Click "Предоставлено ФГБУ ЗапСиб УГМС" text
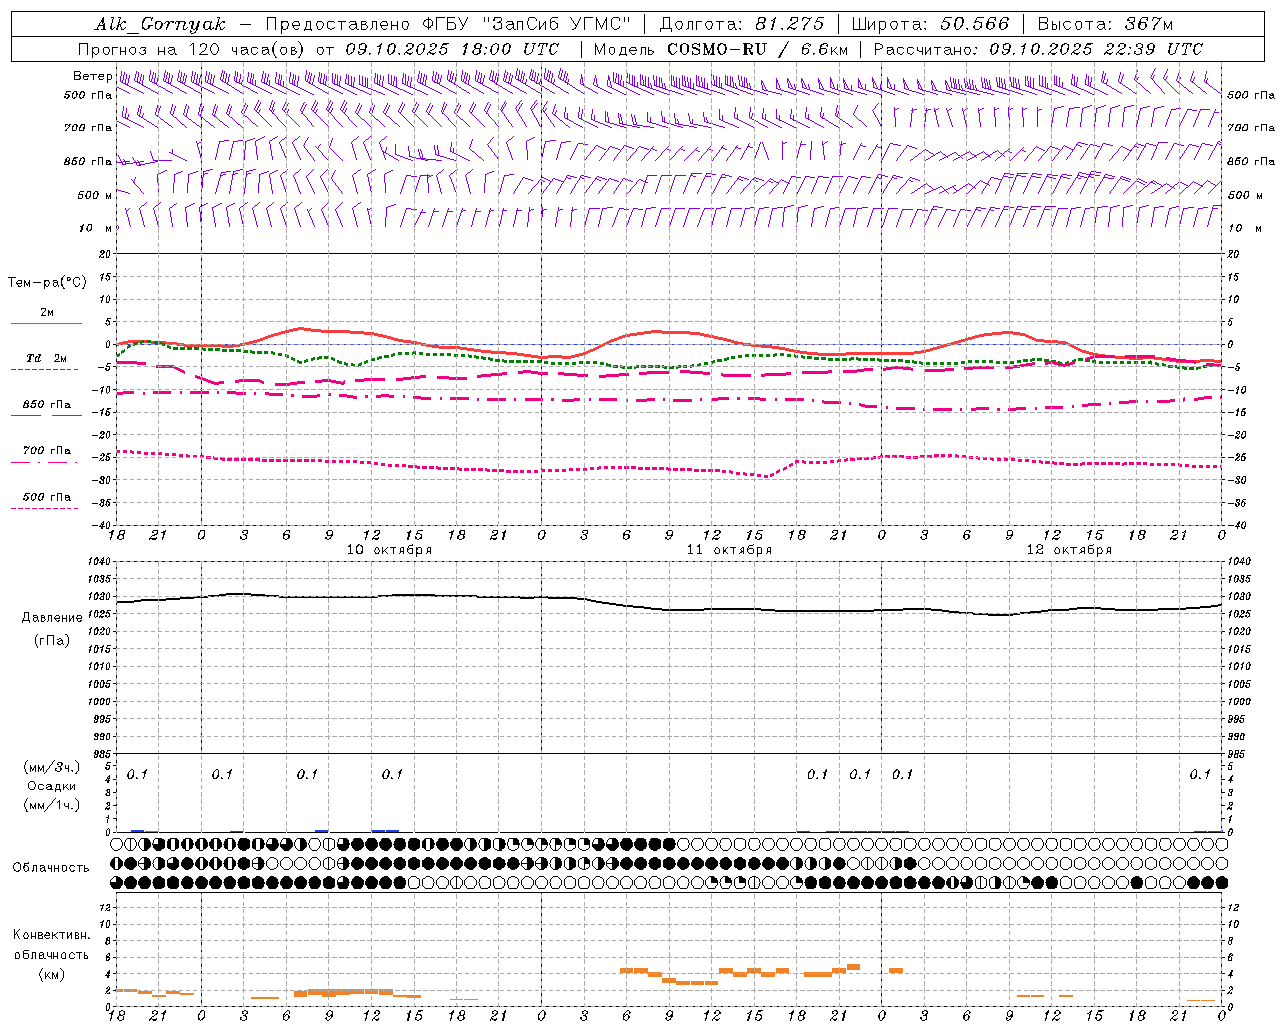Screen dimensions: 1280x1024 [x=449, y=24]
